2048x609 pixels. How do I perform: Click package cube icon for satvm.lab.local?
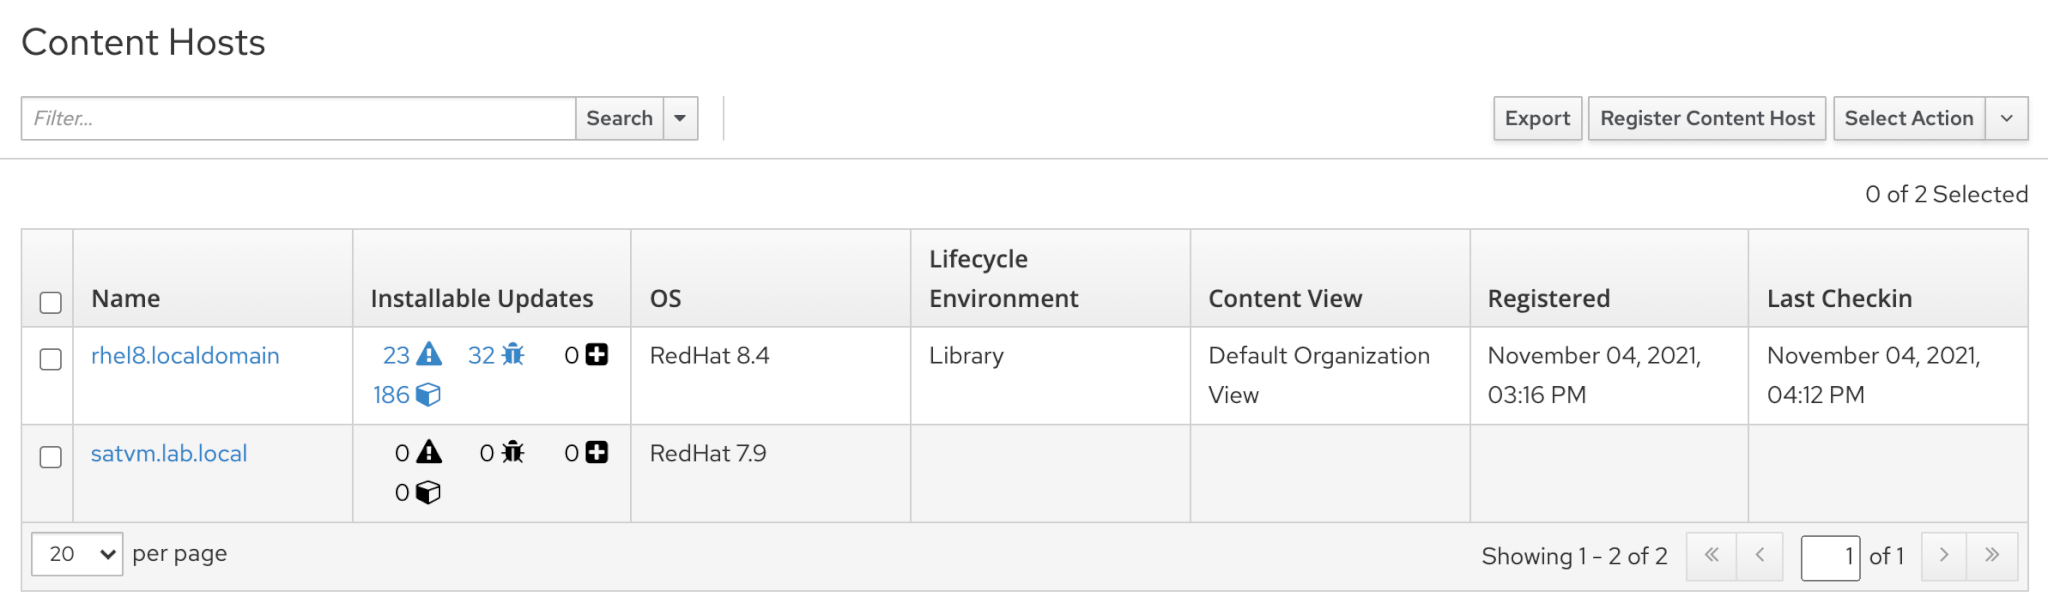point(428,493)
